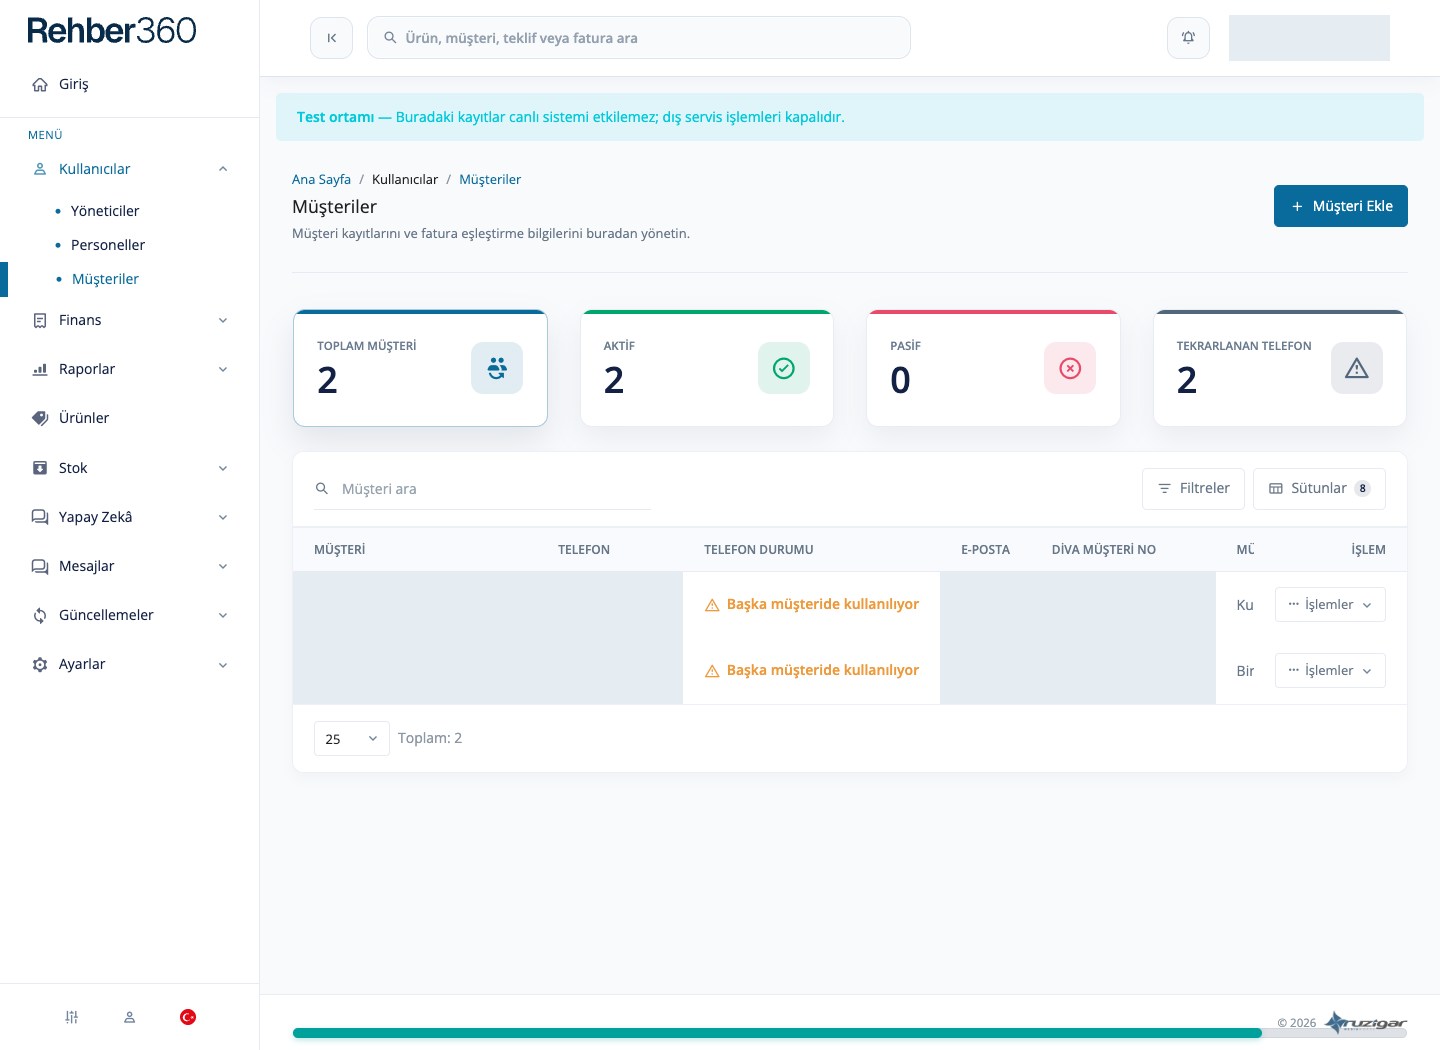Click the total customers people icon

point(497,368)
